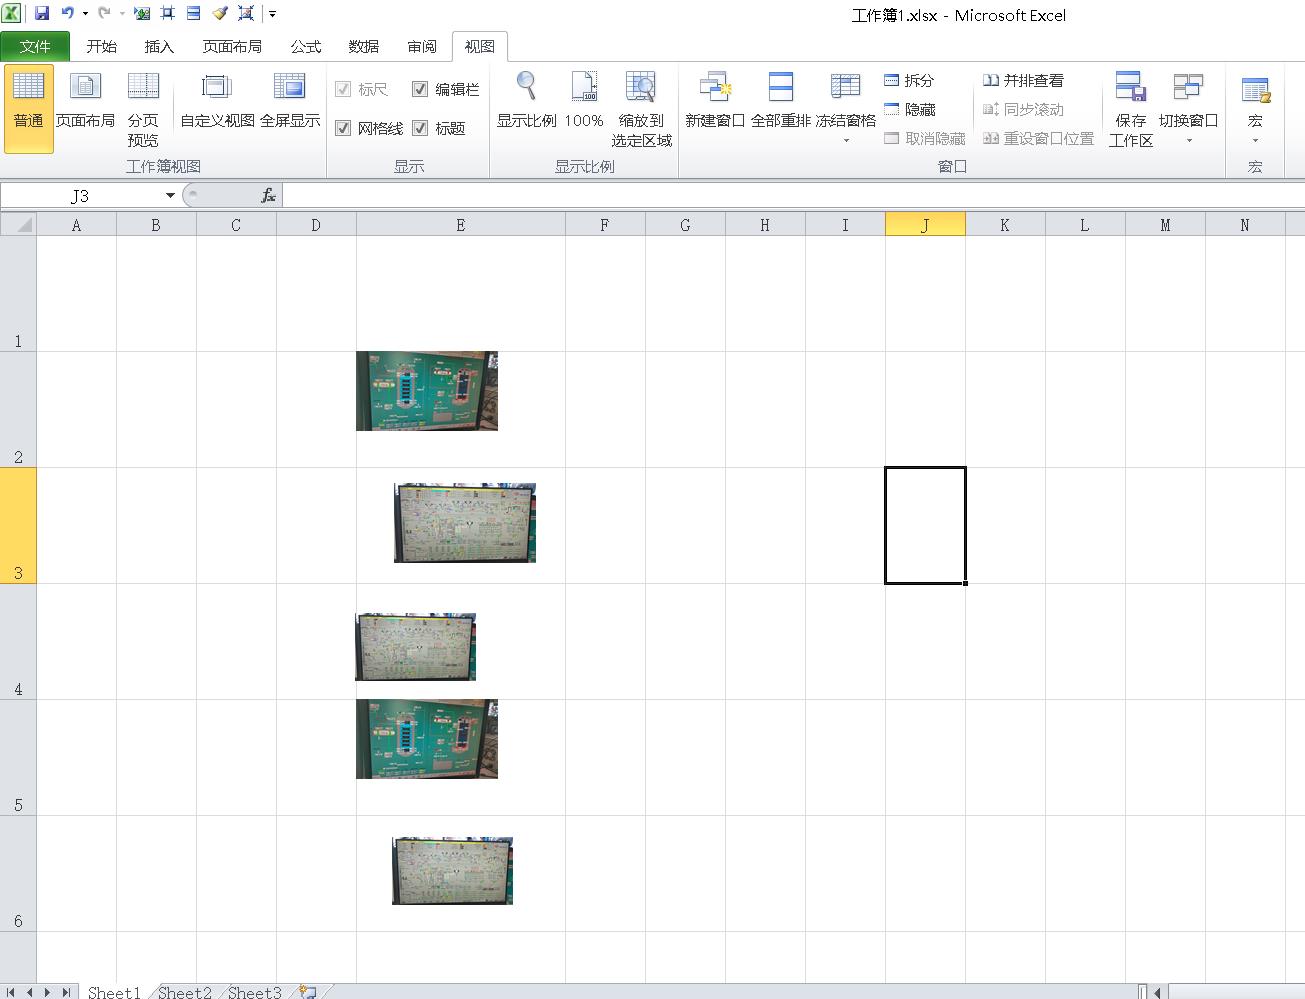Viewport: 1305px width, 999px height.
Task: Click the 隐藏 window button
Action: point(909,109)
